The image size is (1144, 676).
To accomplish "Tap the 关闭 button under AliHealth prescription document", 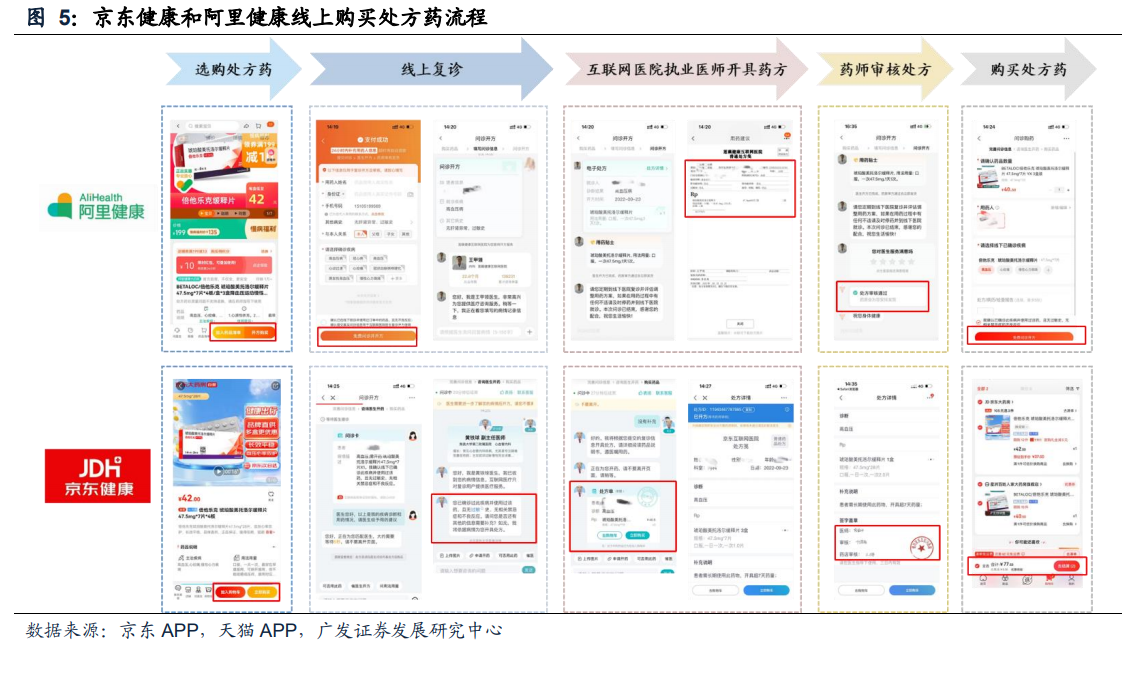I will point(740,323).
